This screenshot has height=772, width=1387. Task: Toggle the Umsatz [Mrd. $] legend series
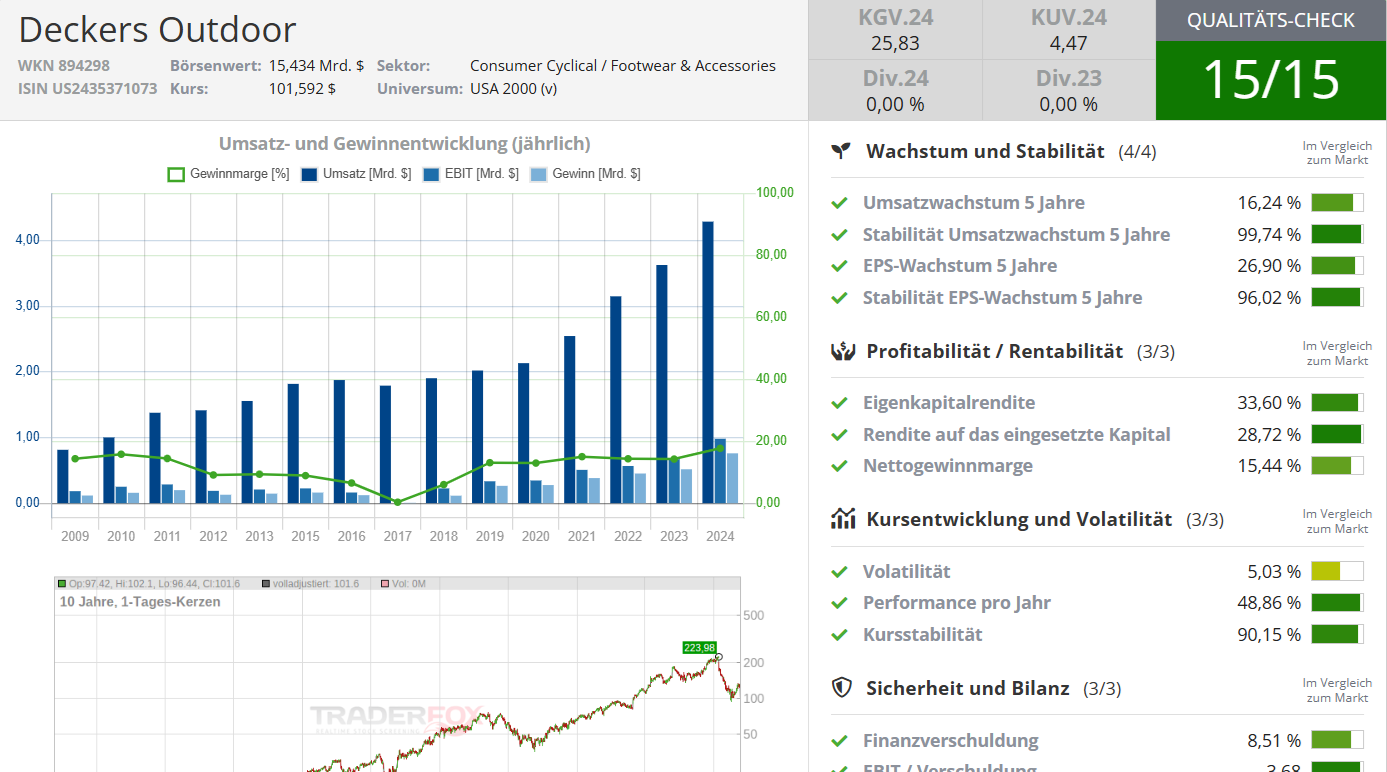[x=356, y=174]
